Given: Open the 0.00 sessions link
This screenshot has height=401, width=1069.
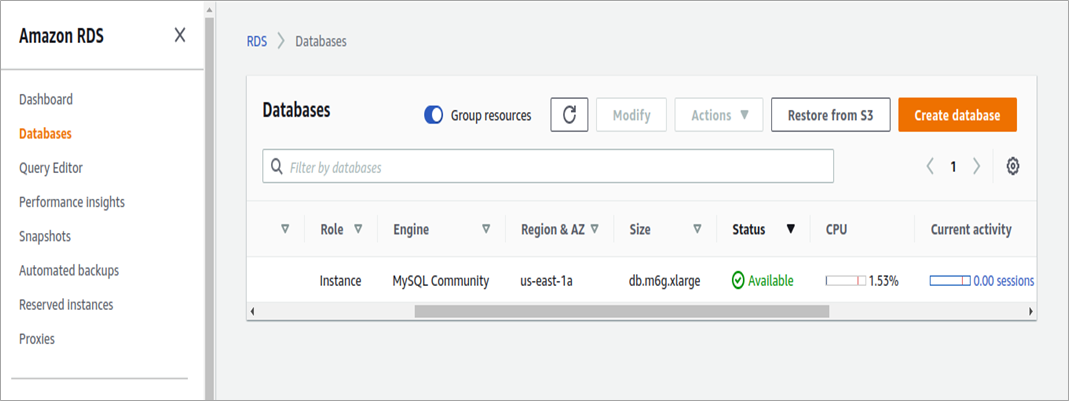Looking at the screenshot, I should [1004, 280].
